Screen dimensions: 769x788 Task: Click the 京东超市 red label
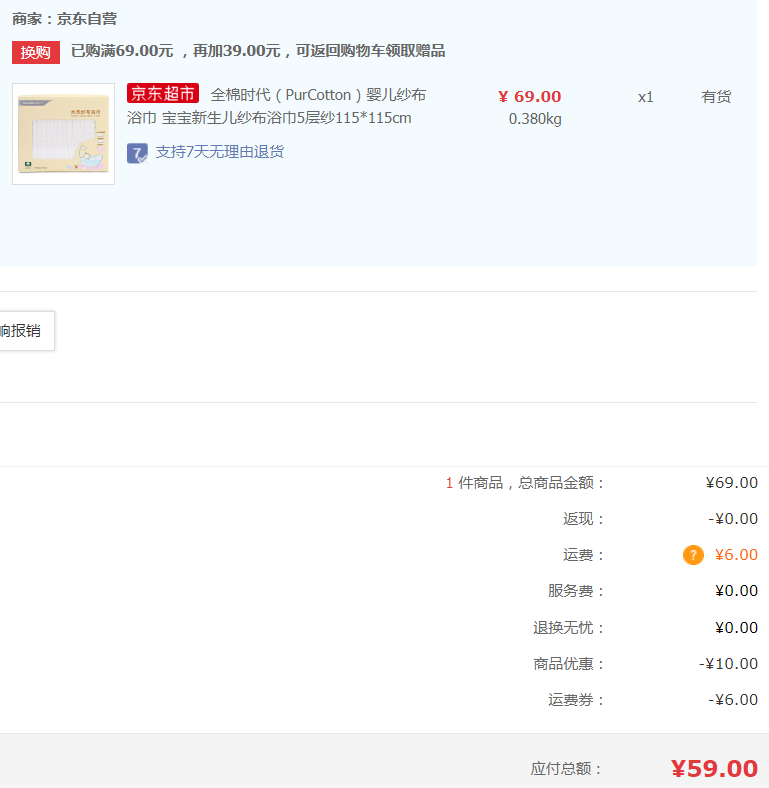[163, 93]
